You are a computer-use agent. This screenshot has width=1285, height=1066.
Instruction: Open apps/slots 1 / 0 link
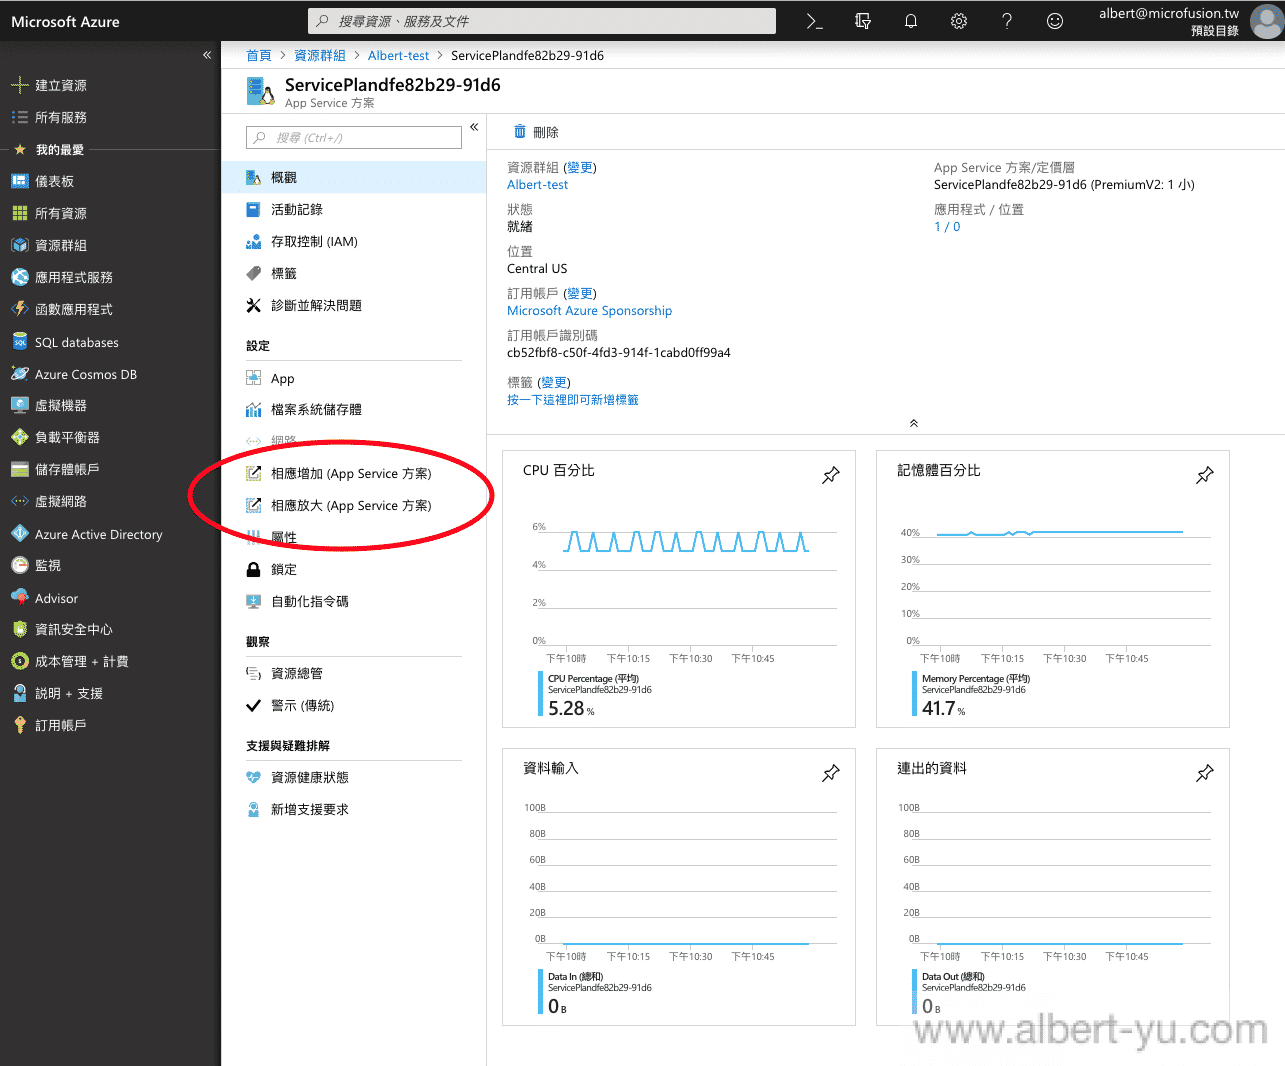click(947, 227)
